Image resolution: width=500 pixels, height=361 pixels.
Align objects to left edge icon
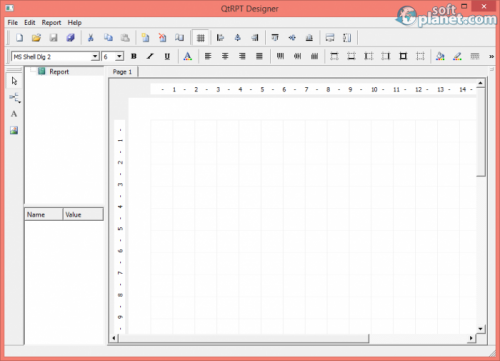tap(220, 38)
